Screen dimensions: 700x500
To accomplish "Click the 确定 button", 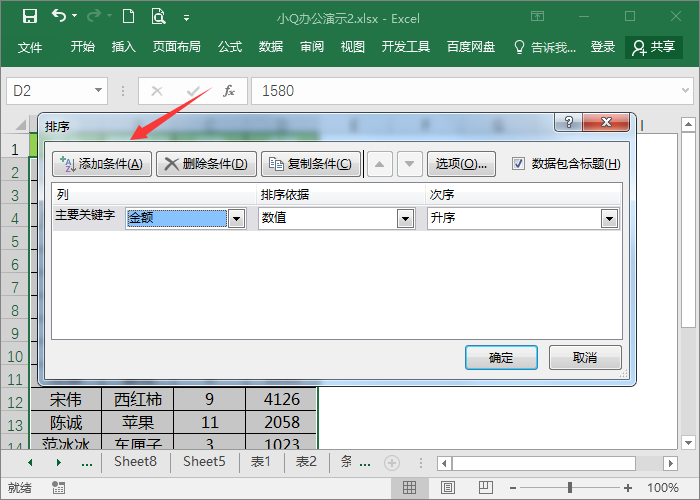I will click(501, 358).
